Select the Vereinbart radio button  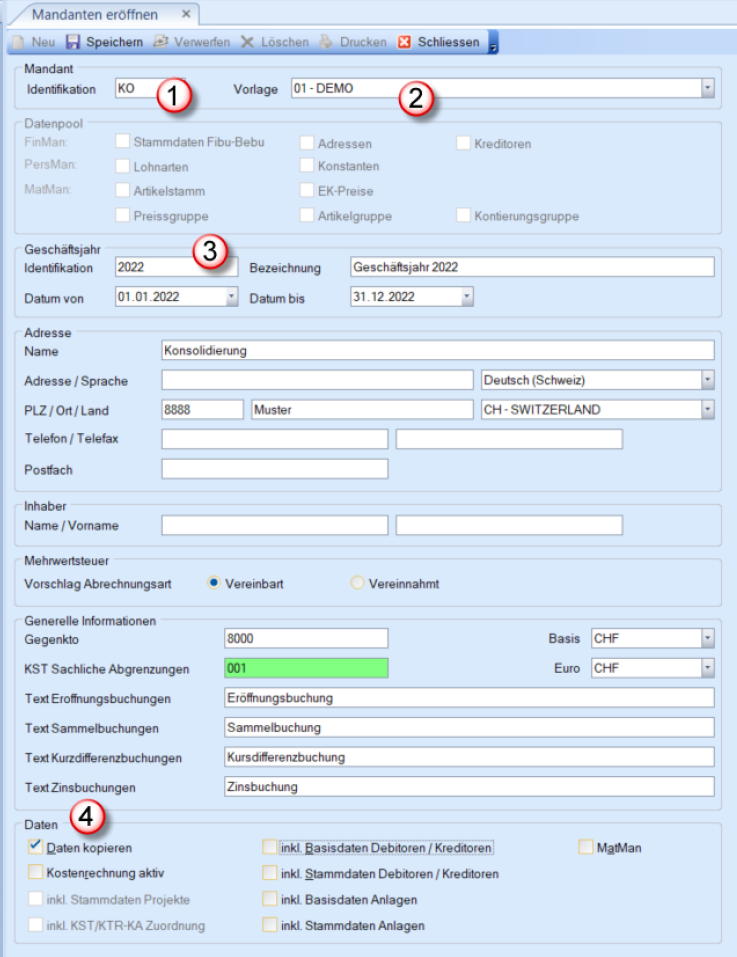(214, 583)
